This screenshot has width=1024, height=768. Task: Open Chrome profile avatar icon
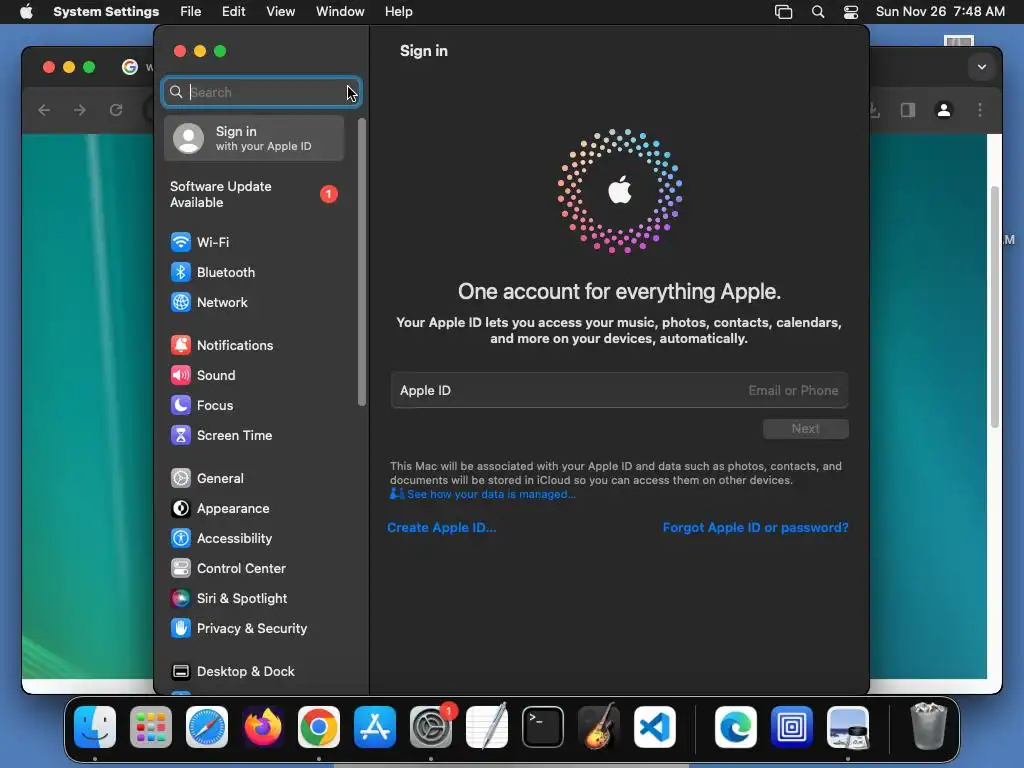tap(944, 110)
